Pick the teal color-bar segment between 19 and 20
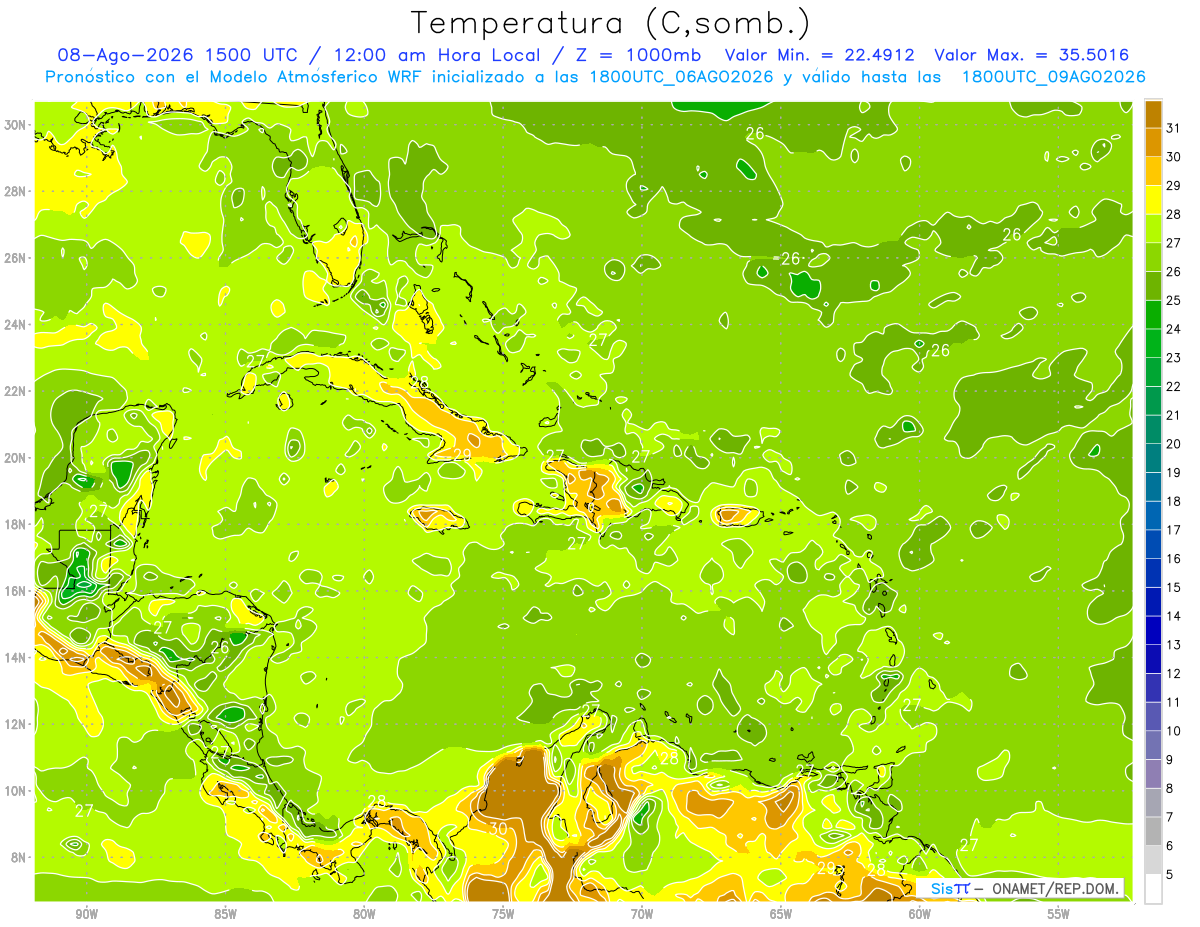1200x927 pixels. 1153,457
